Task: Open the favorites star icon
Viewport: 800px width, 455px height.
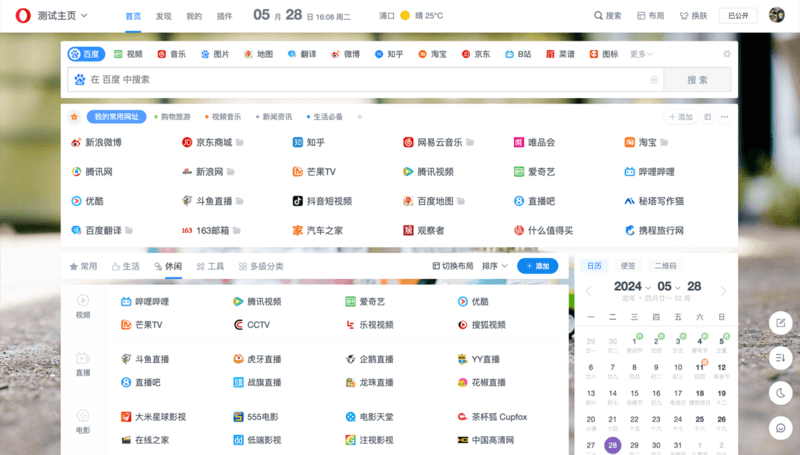Action: (74, 117)
